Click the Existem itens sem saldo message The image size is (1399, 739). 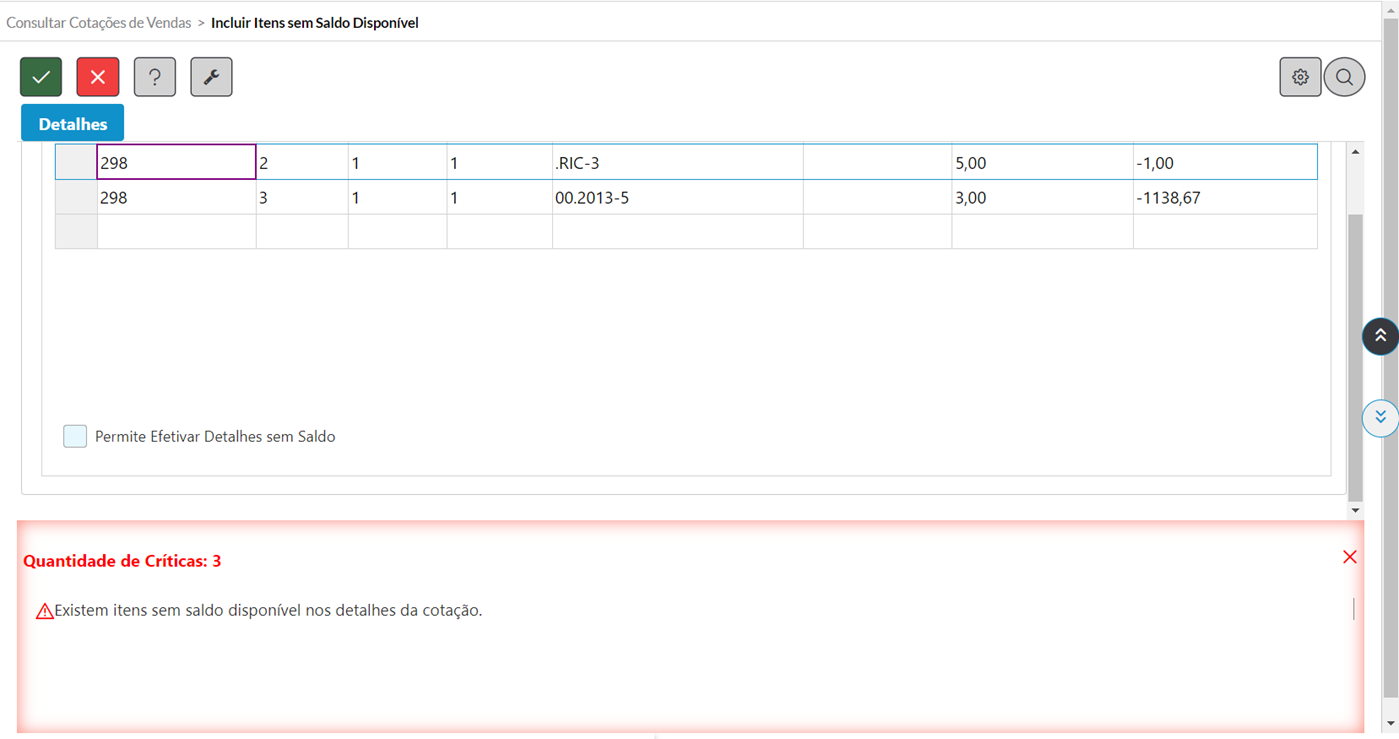click(x=268, y=610)
